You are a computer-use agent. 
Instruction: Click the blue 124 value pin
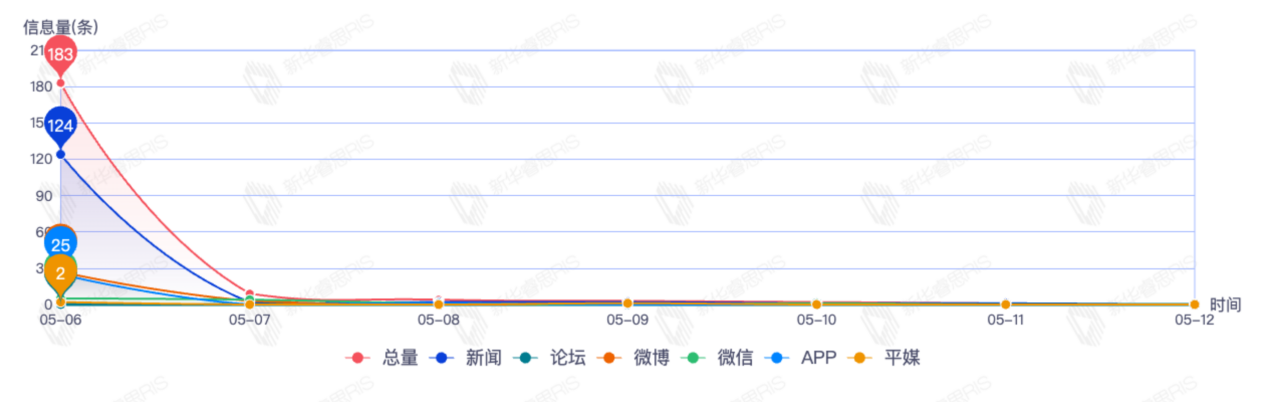pos(61,125)
